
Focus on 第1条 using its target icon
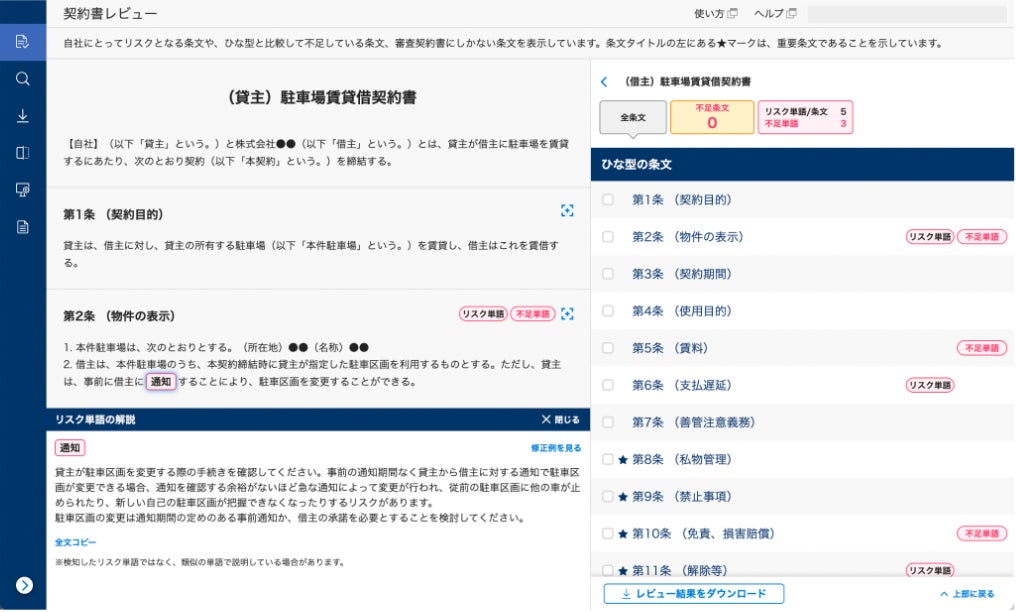[x=567, y=211]
